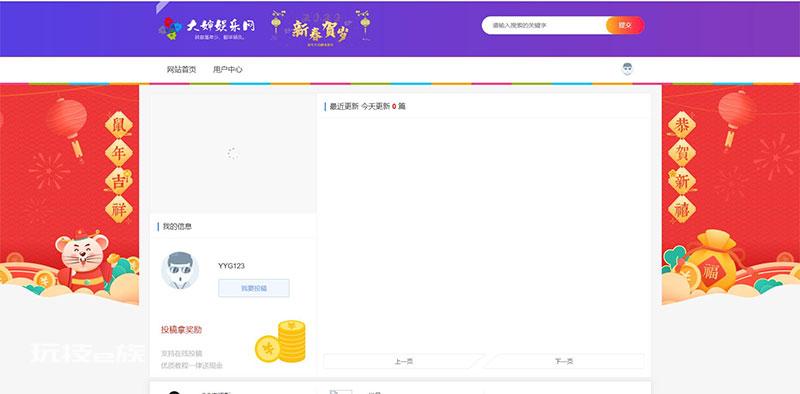Open the 投稿拿奖励 promo link

[x=181, y=330]
